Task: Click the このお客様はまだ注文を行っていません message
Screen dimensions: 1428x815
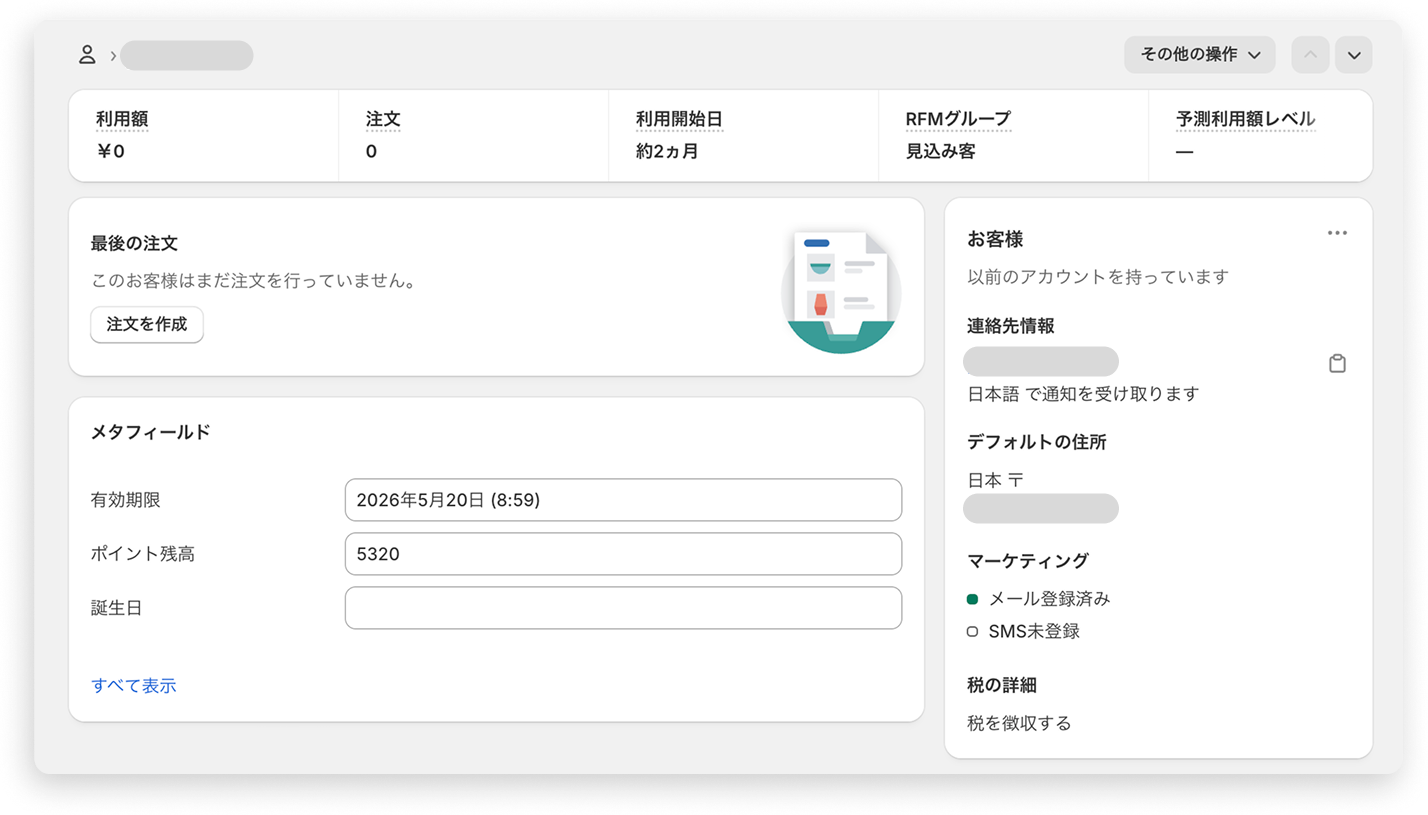Action: (253, 281)
